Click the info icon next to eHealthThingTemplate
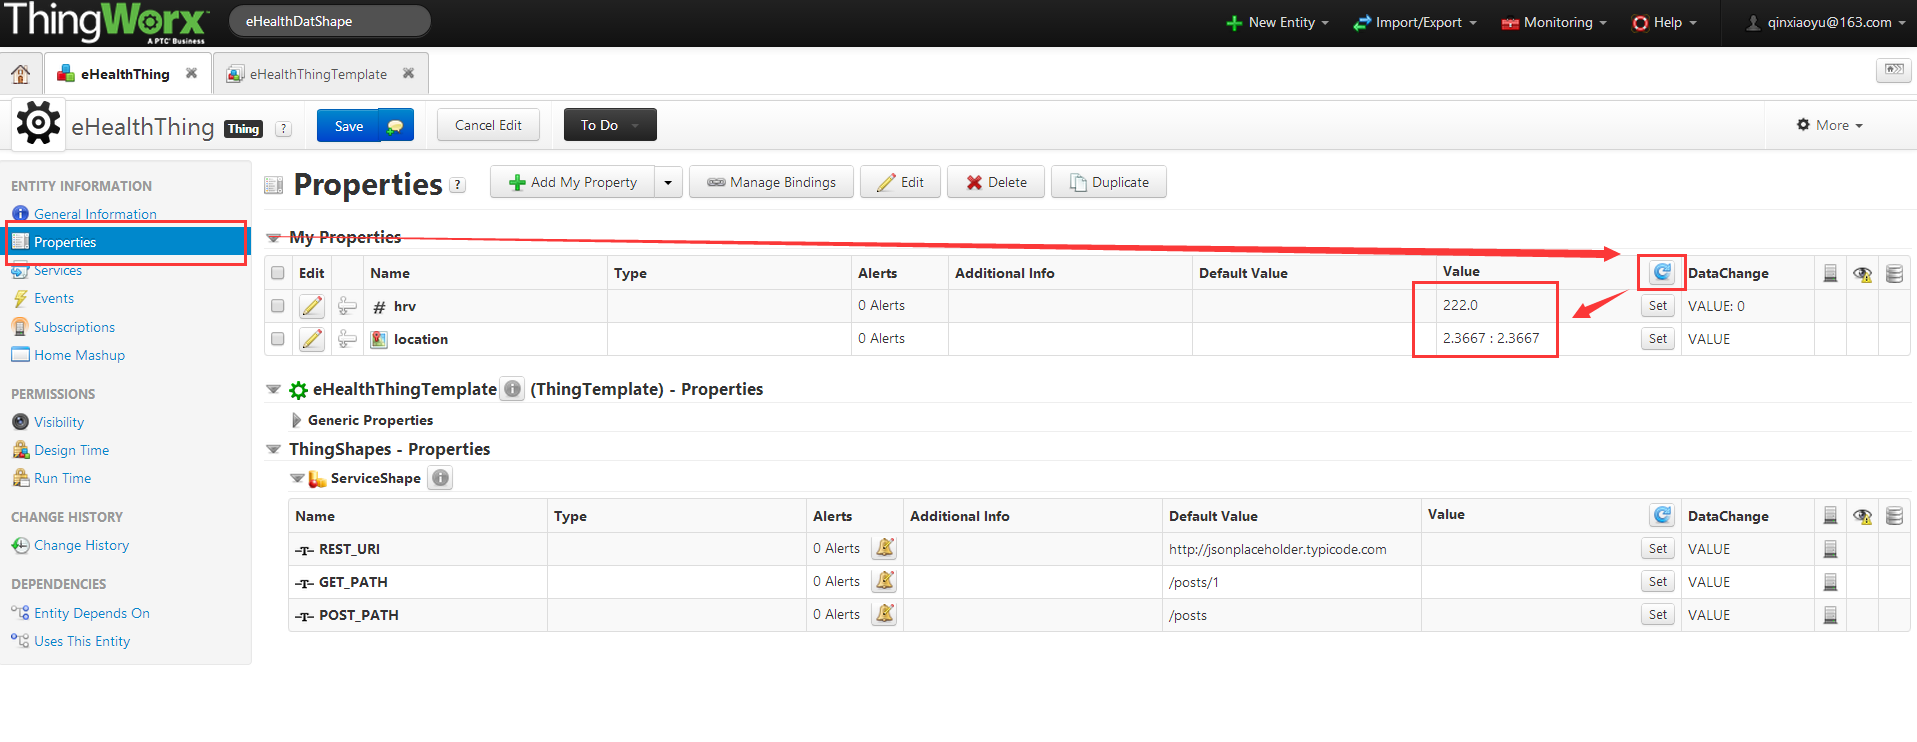This screenshot has height=742, width=1917. pos(512,389)
